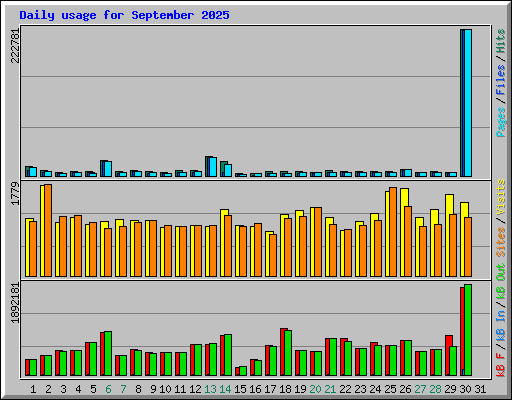The image size is (512, 400).
Task: Click the "Sites" legend label
Action: pyautogui.click(x=501, y=242)
